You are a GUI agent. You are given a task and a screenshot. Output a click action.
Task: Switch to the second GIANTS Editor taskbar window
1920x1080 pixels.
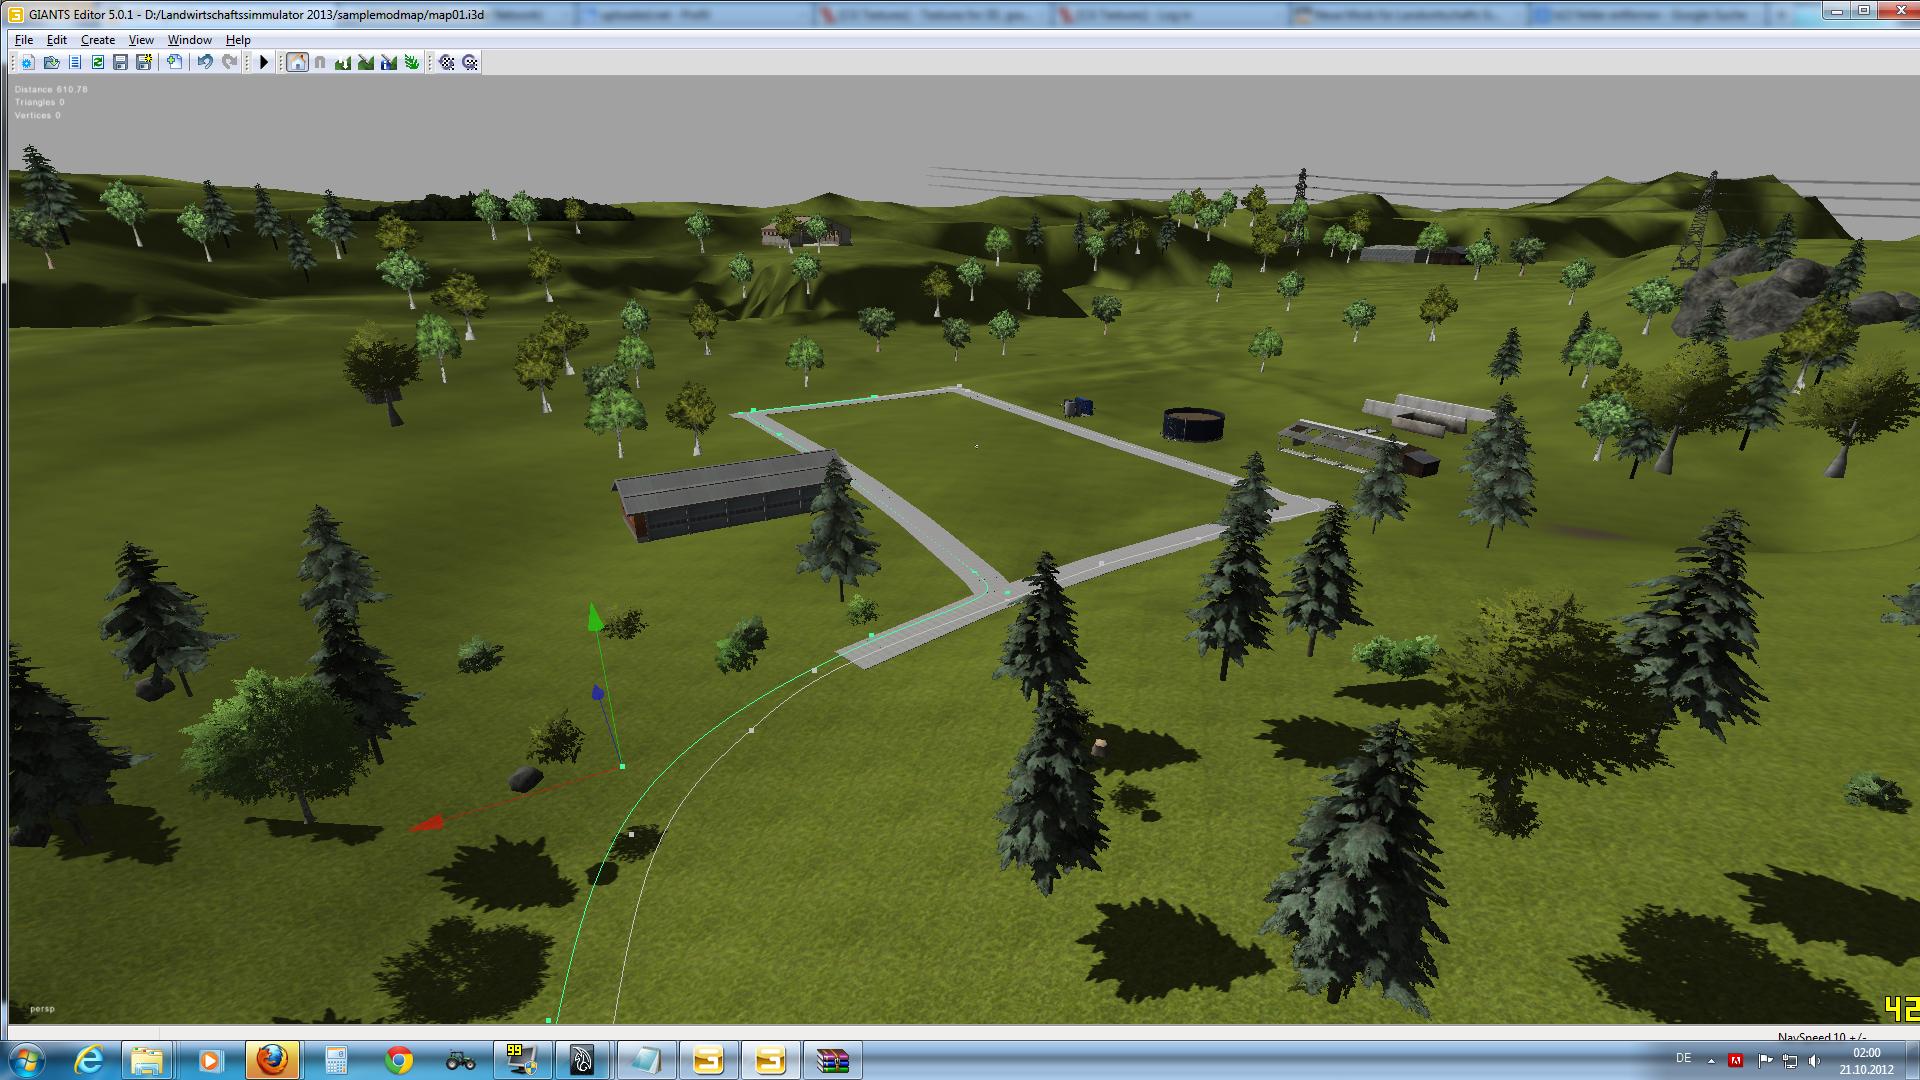pos(770,1060)
